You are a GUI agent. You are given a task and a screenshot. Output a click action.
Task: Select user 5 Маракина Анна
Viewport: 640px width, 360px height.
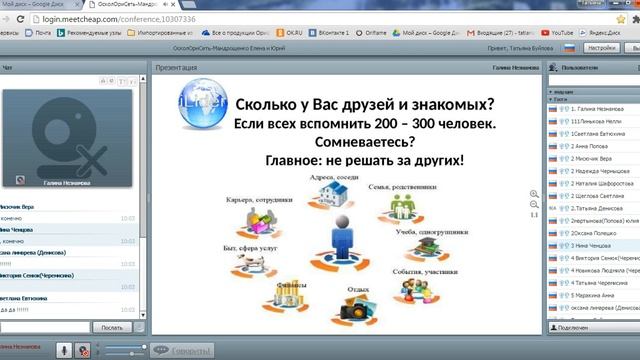click(x=594, y=296)
